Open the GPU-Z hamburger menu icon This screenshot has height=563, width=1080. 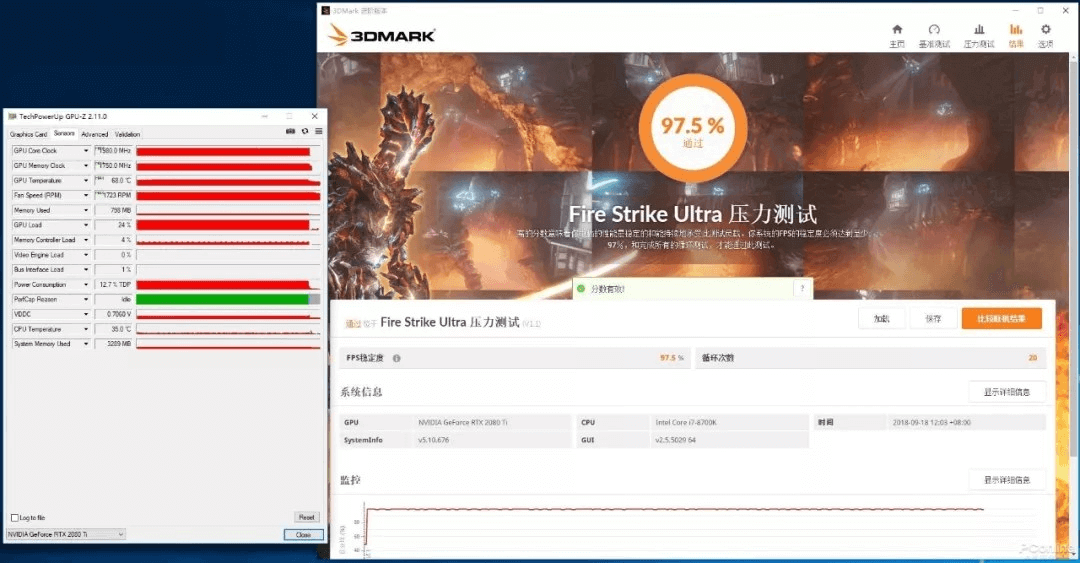(319, 131)
